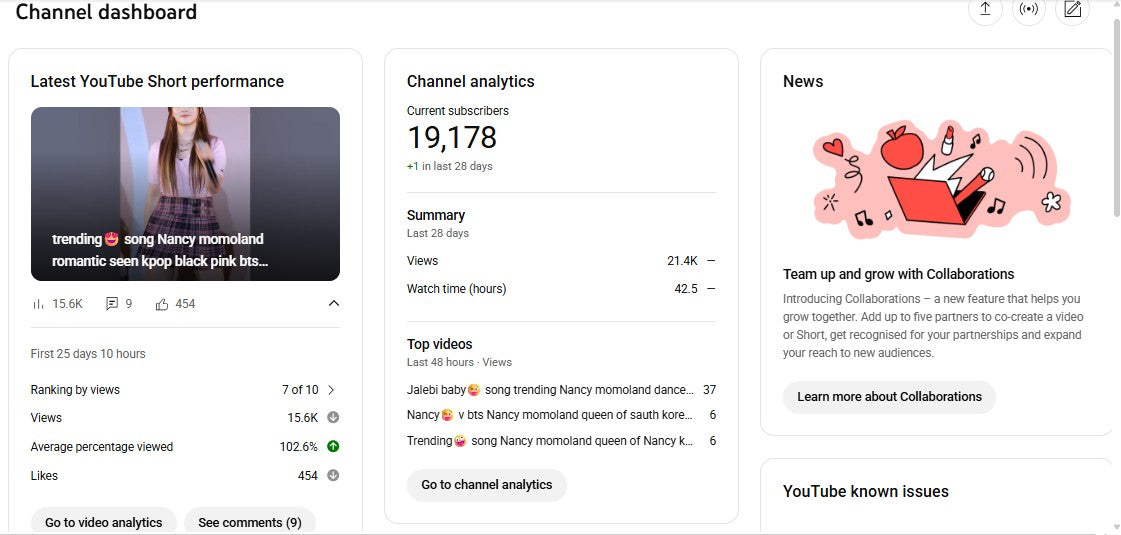Screen dimensions: 1121x535
Task: Open the Nancy v bts top video link
Action: (549, 415)
